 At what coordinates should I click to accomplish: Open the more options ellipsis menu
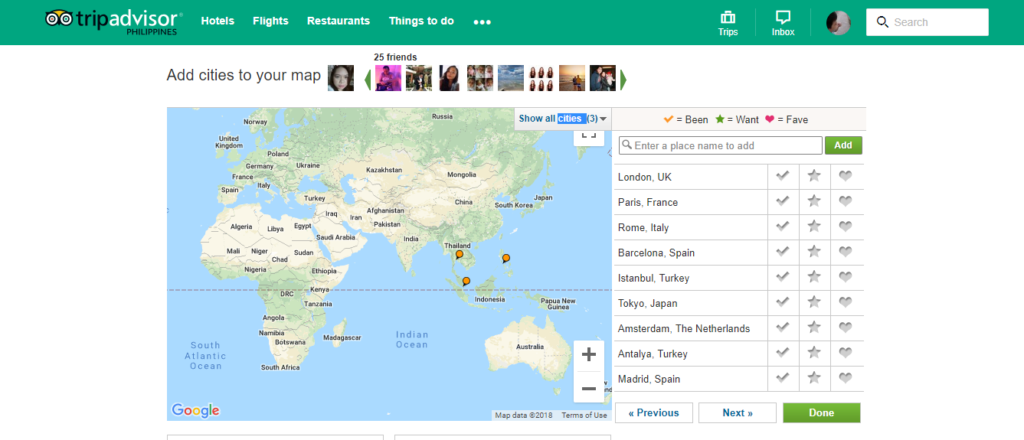[x=482, y=22]
